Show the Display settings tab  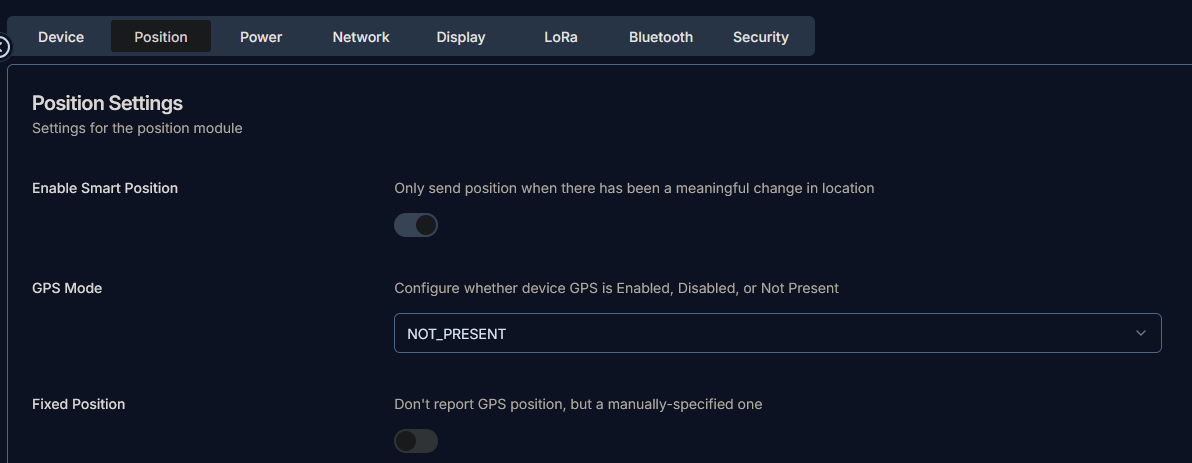coord(461,37)
